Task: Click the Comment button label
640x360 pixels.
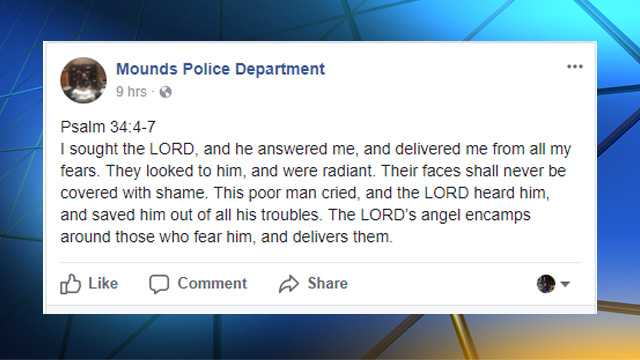Action: click(x=212, y=283)
